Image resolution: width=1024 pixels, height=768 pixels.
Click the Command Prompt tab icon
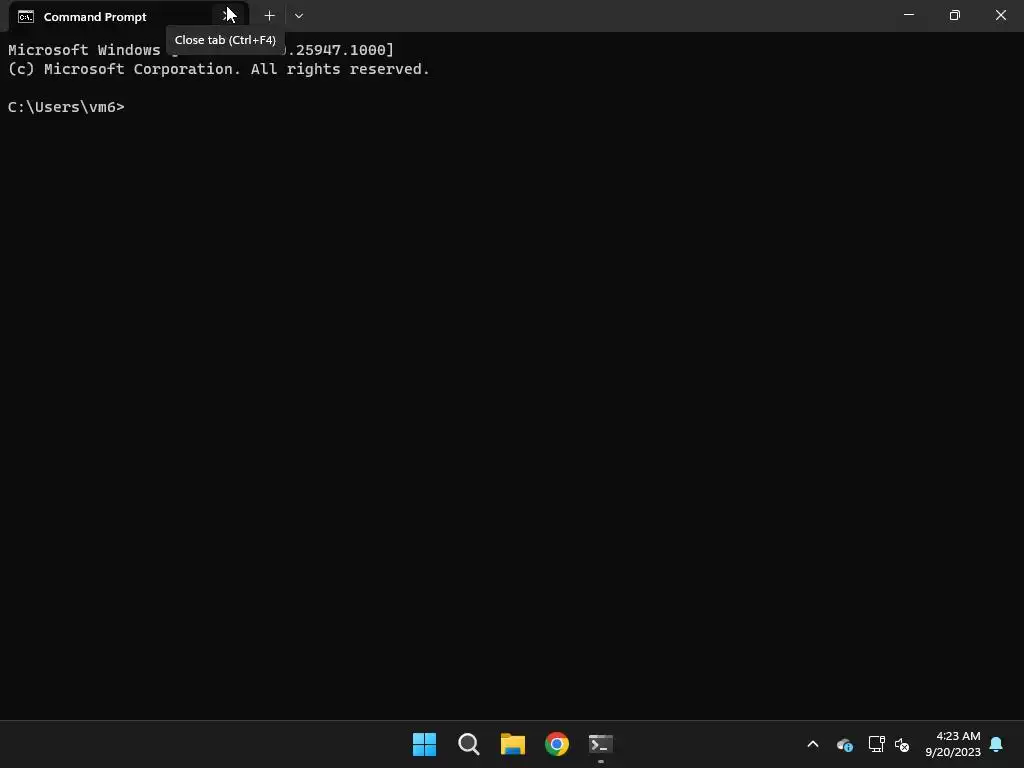26,17
